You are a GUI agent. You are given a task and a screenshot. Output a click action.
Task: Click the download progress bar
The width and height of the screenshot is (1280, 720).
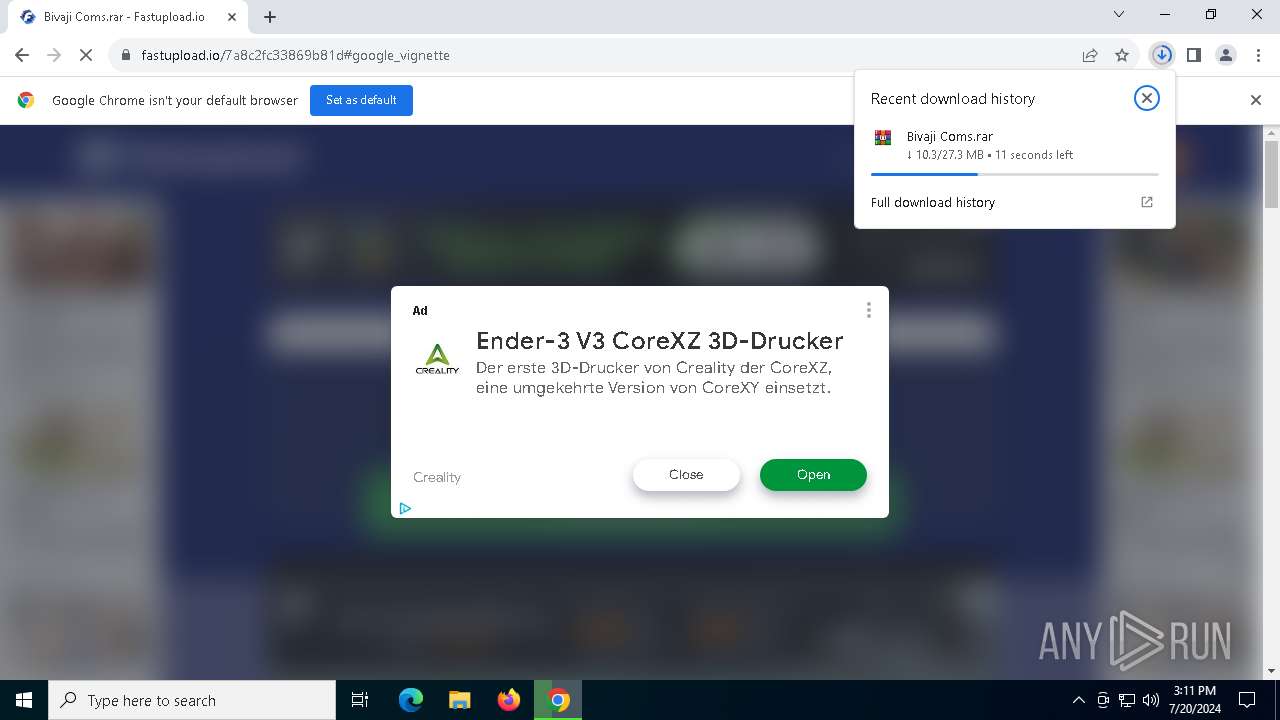(1014, 174)
